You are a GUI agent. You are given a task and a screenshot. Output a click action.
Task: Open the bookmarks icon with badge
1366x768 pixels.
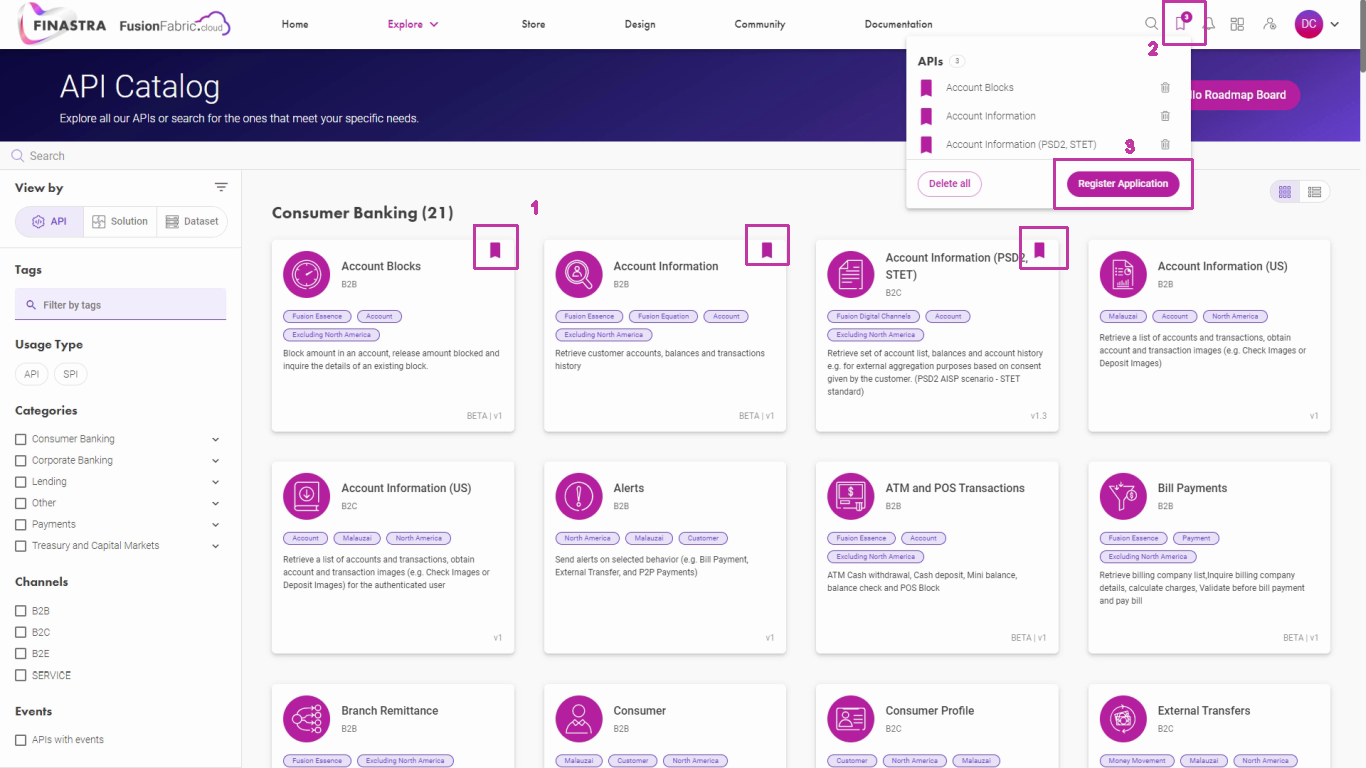click(x=1181, y=24)
